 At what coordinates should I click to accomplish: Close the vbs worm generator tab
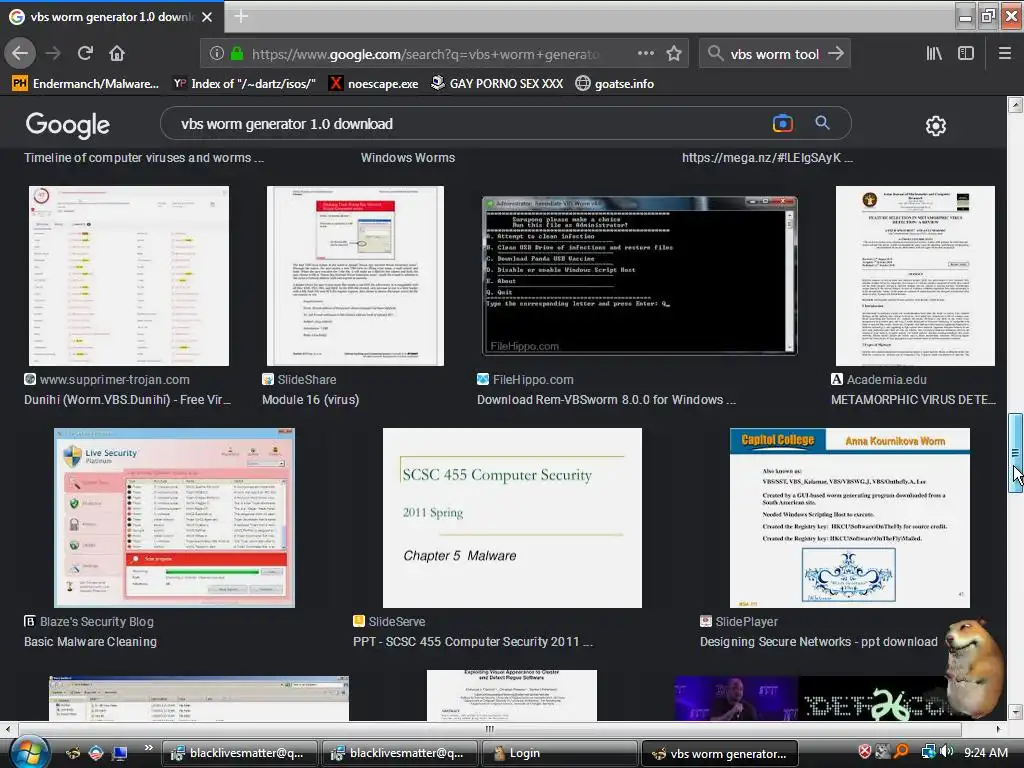(x=207, y=17)
